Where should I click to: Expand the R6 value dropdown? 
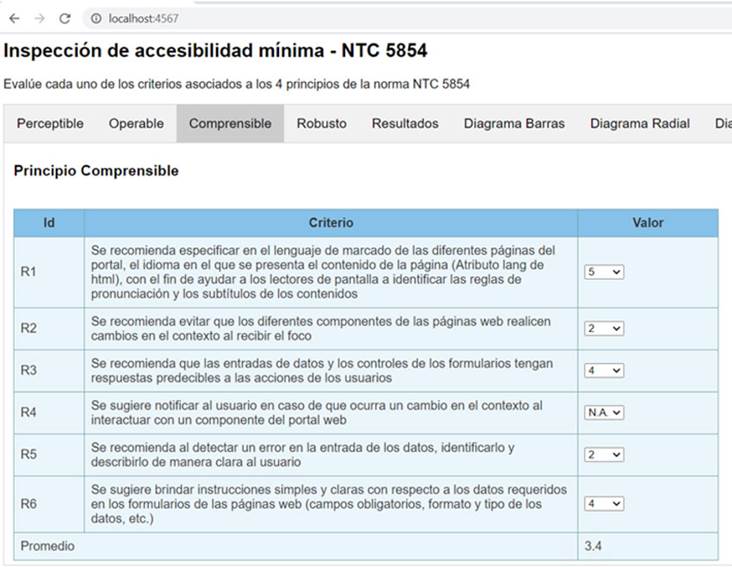pyautogui.click(x=604, y=504)
